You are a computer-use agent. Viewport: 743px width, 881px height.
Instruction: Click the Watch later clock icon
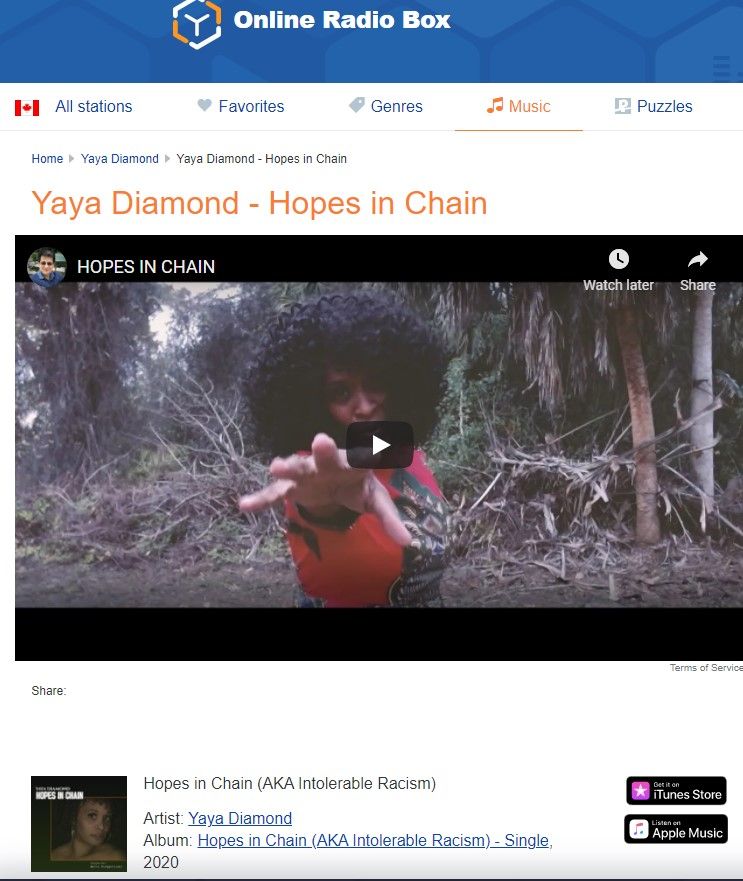[618, 259]
